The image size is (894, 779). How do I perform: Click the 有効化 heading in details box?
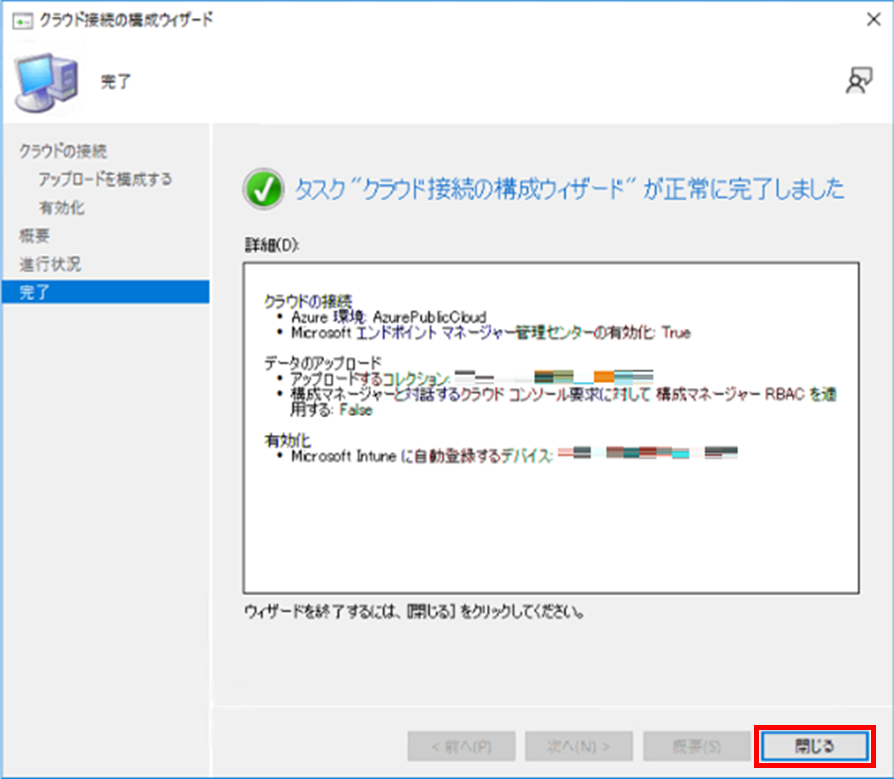click(x=287, y=440)
